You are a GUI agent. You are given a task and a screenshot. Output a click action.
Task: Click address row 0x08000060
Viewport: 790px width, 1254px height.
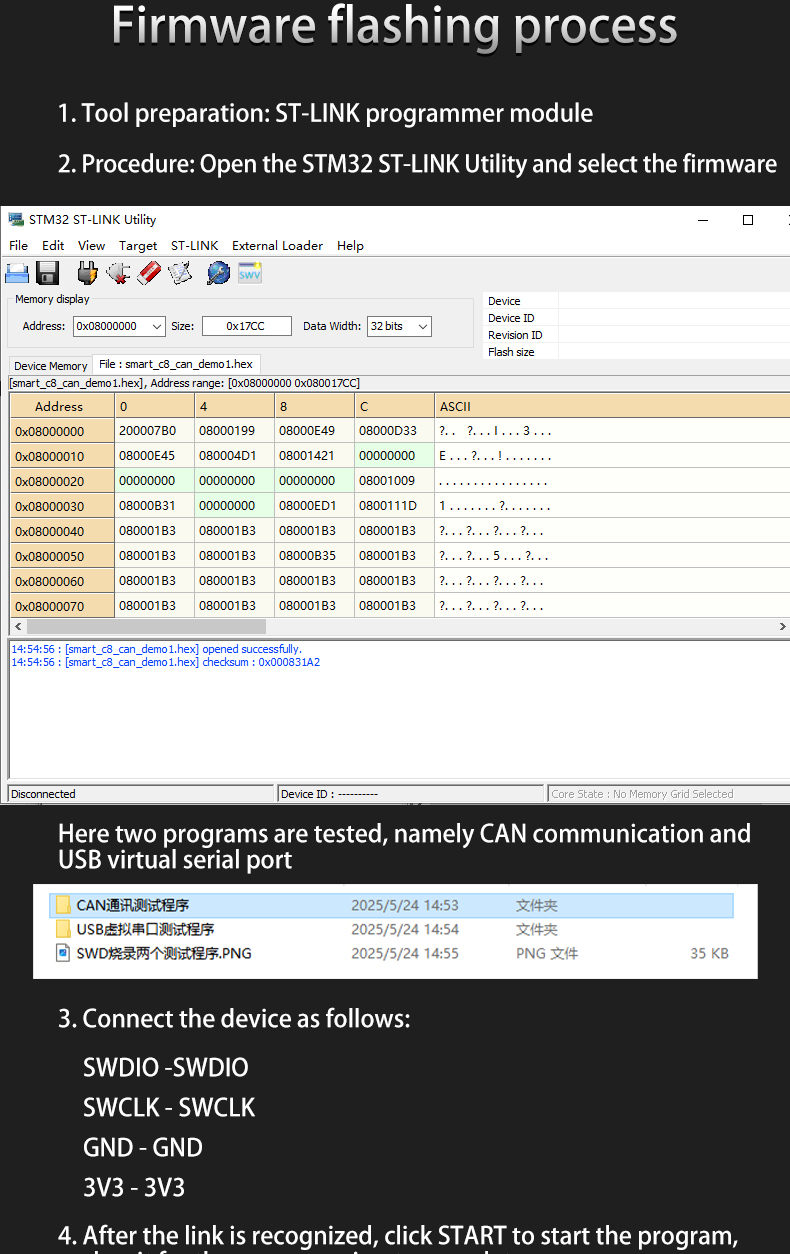coord(62,581)
